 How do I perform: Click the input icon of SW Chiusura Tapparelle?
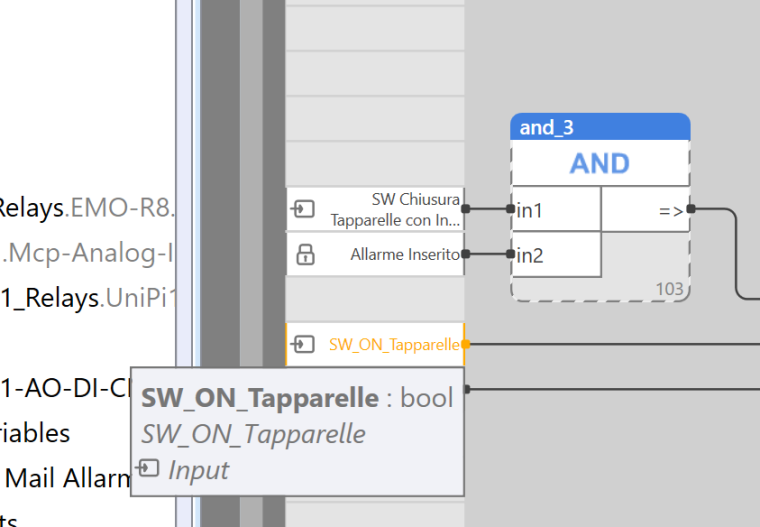click(302, 209)
